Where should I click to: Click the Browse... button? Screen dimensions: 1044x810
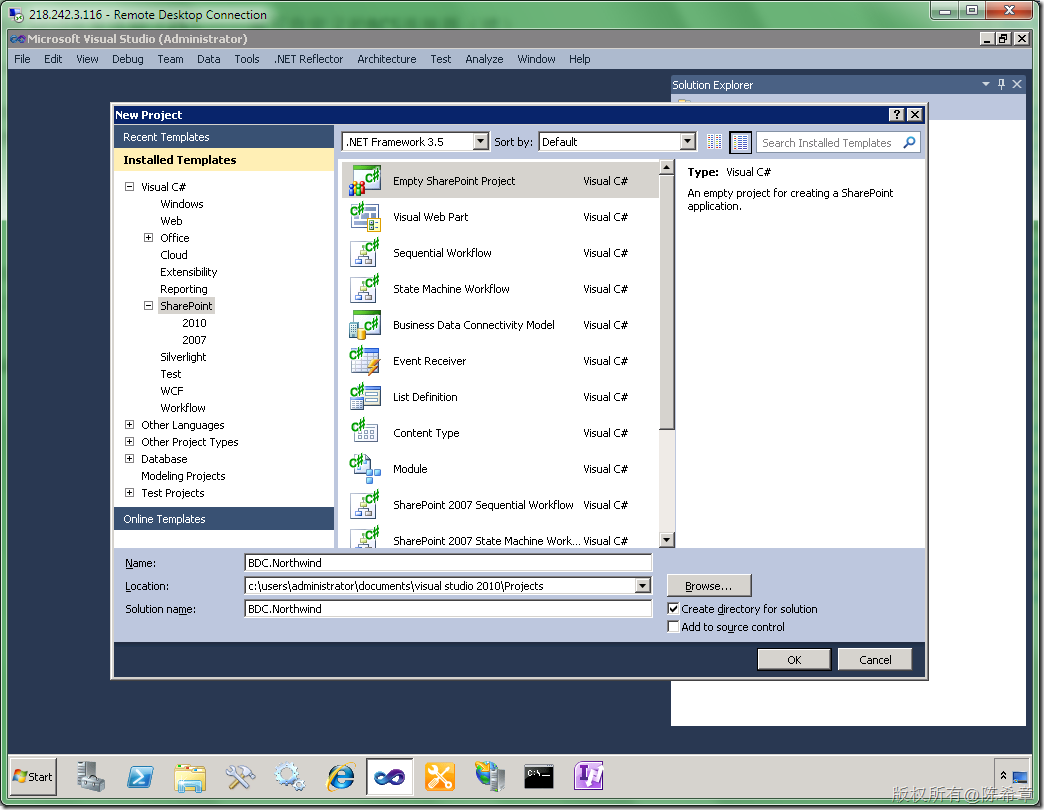[x=708, y=586]
